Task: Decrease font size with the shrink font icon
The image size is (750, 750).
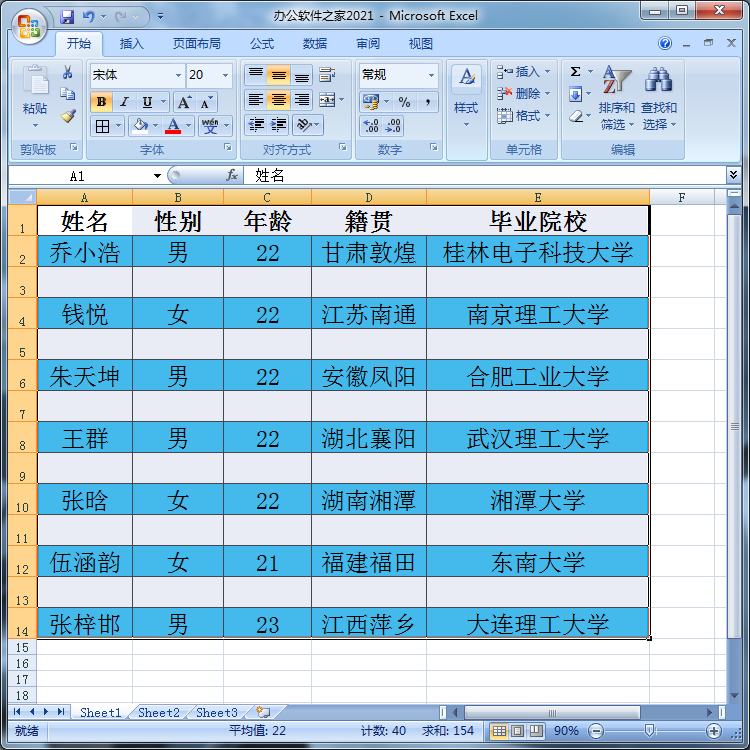Action: point(206,102)
